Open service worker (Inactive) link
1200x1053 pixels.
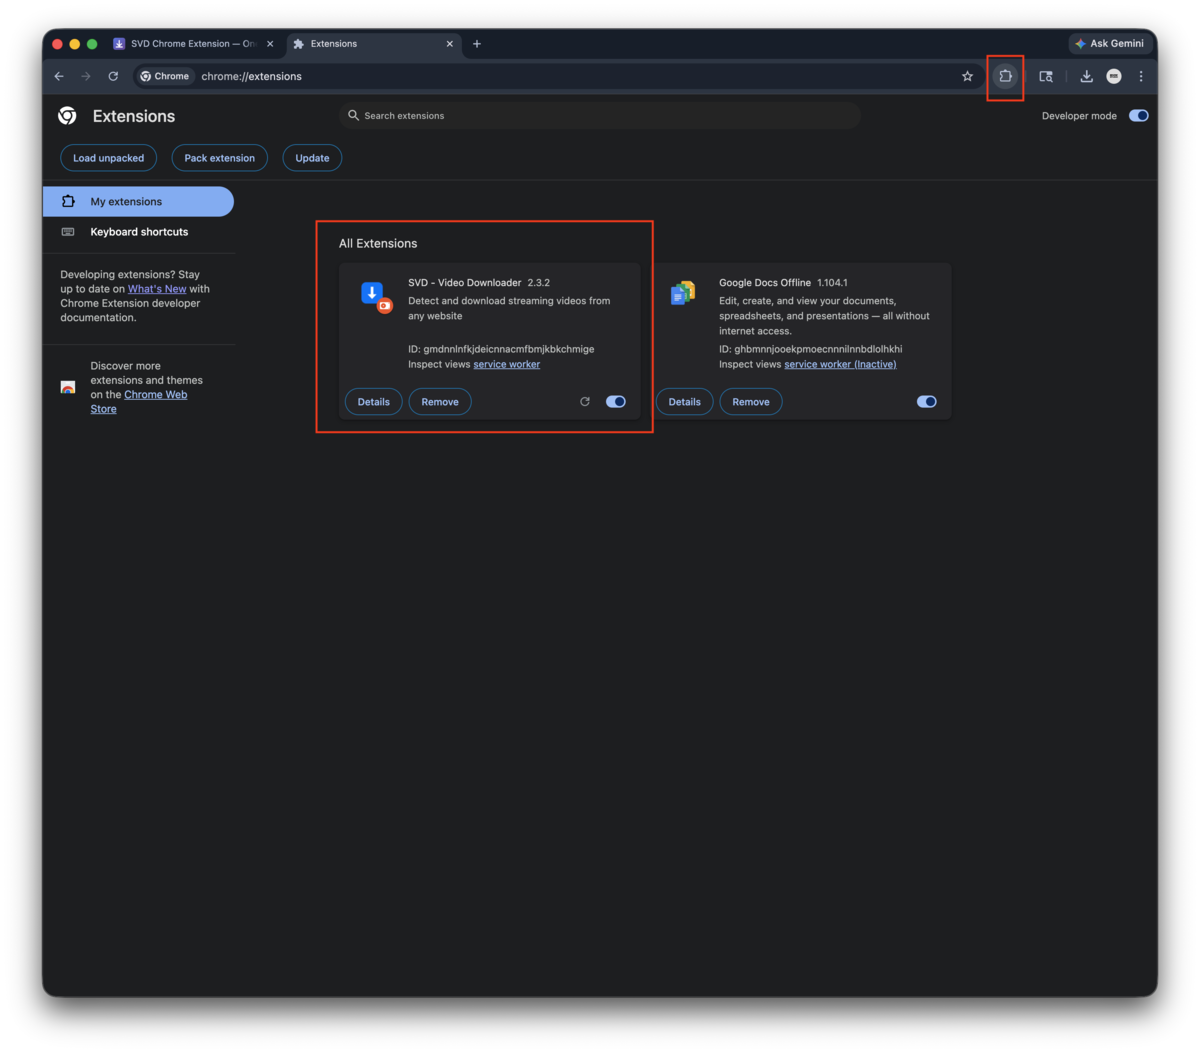point(840,365)
